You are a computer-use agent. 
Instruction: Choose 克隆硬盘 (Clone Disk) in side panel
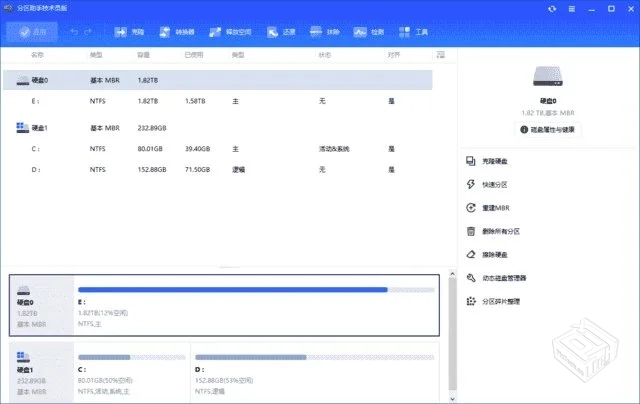click(487, 161)
